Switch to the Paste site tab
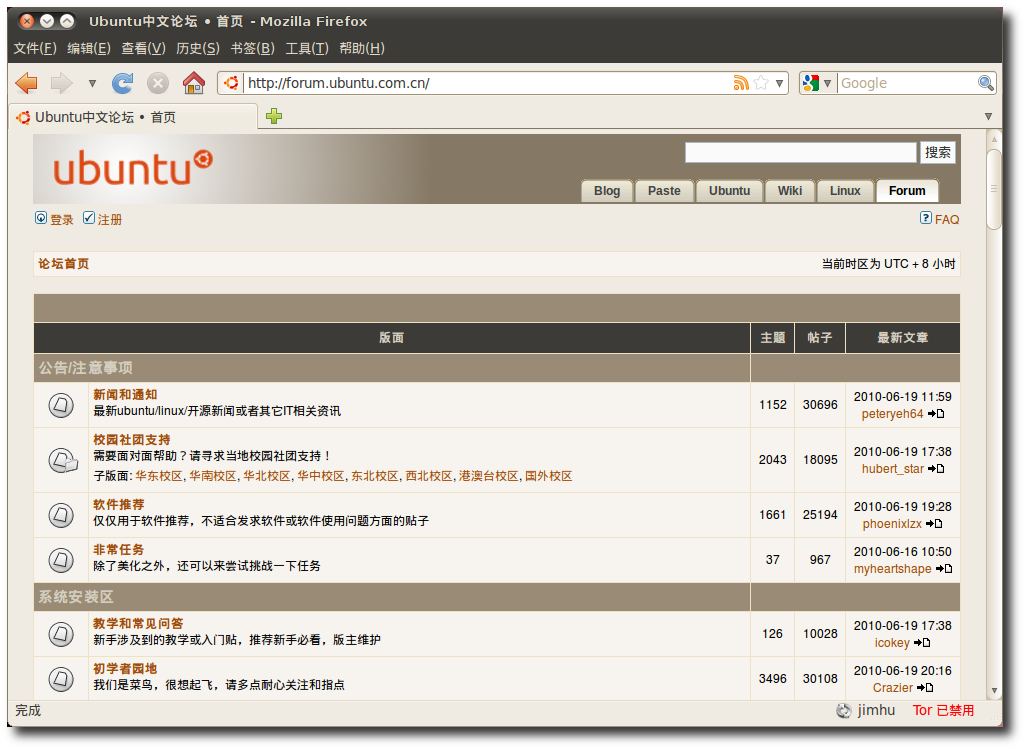 pos(664,191)
